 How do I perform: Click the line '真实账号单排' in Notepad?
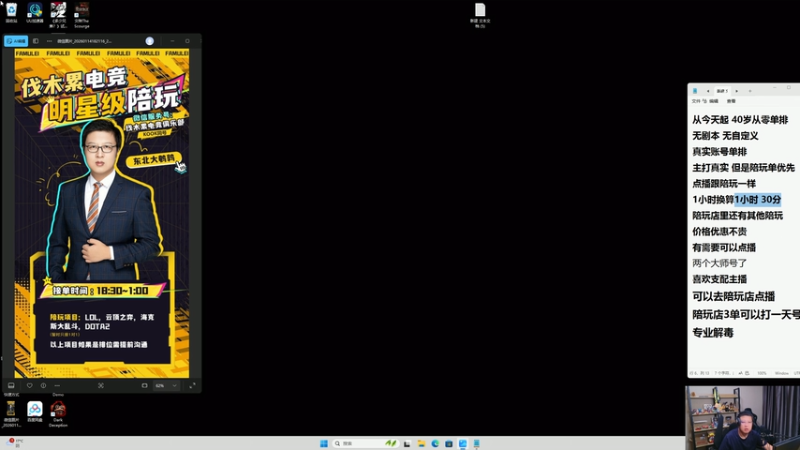tap(719, 152)
